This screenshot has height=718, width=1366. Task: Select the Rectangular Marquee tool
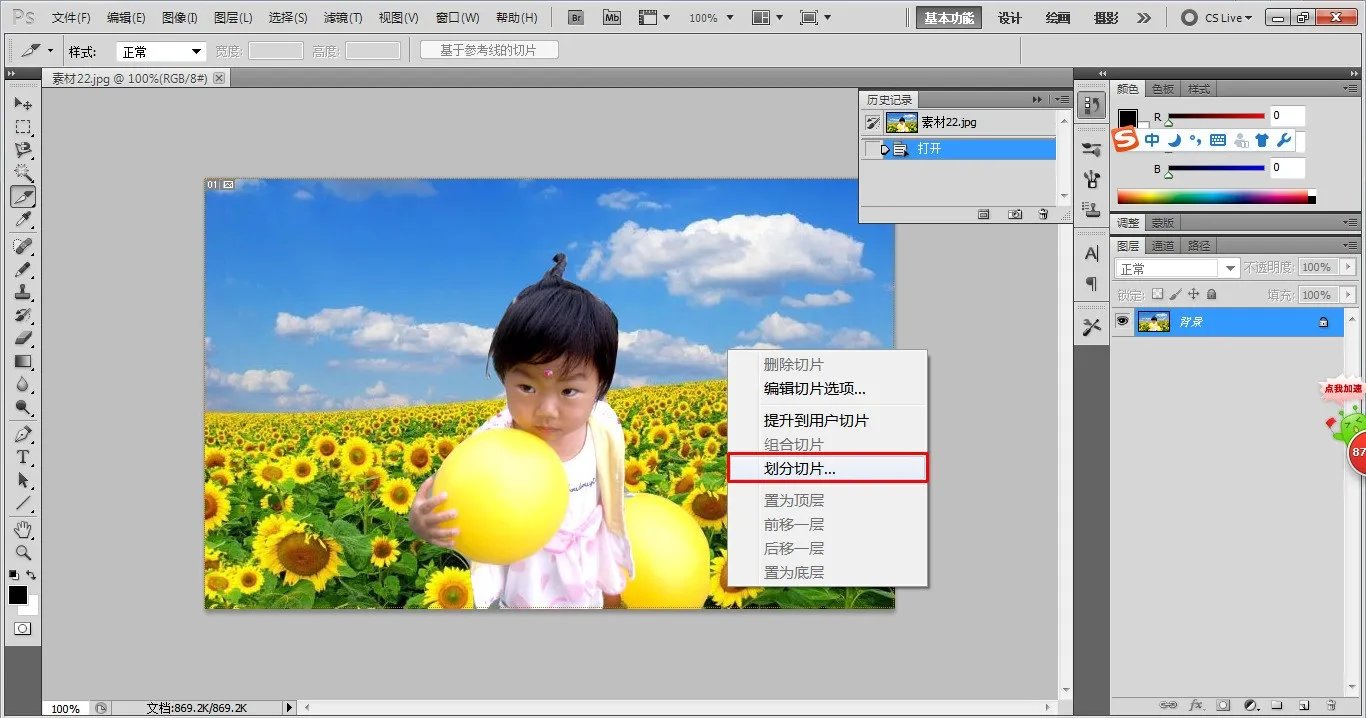(x=23, y=127)
